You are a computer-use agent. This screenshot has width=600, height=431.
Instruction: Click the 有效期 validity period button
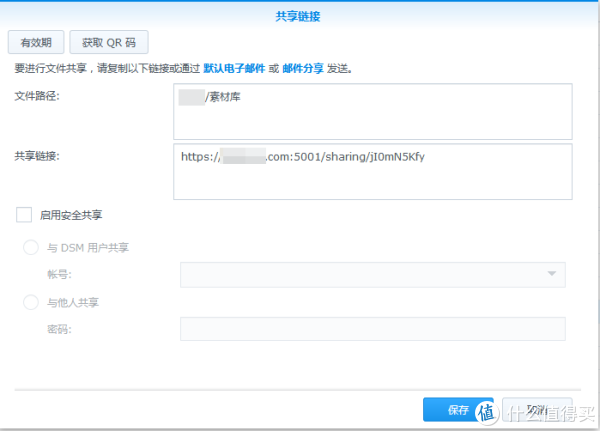(x=37, y=42)
